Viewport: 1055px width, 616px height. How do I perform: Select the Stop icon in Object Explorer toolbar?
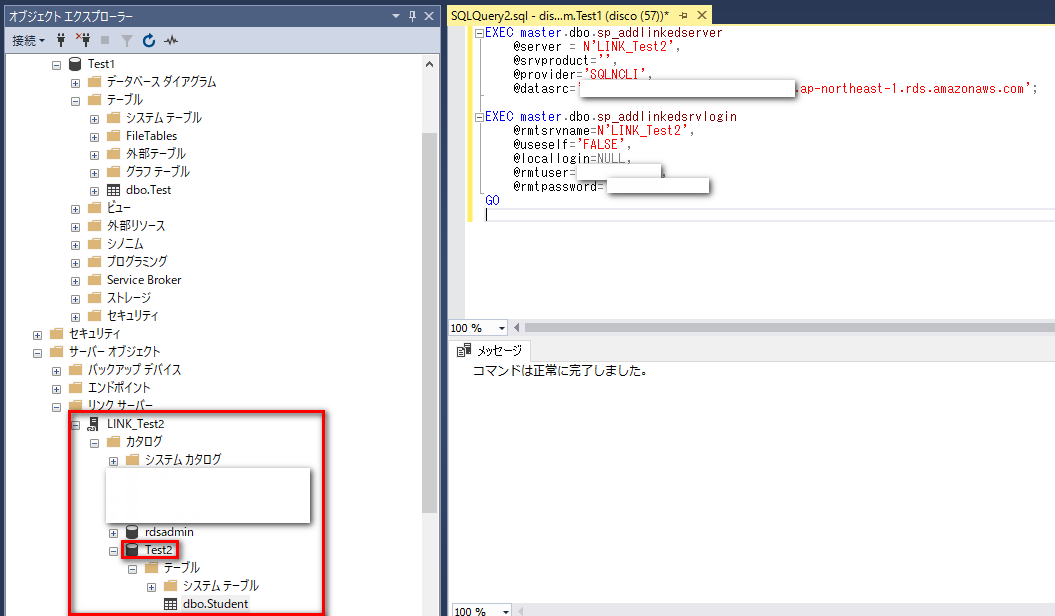click(x=105, y=41)
